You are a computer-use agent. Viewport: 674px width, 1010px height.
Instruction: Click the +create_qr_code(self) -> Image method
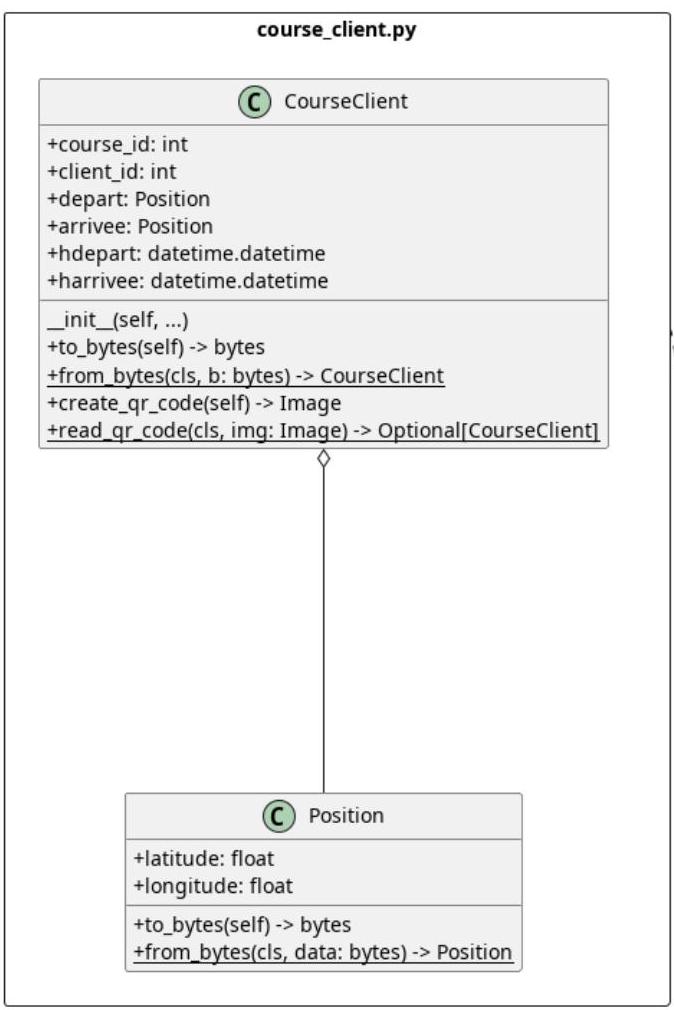coord(194,403)
